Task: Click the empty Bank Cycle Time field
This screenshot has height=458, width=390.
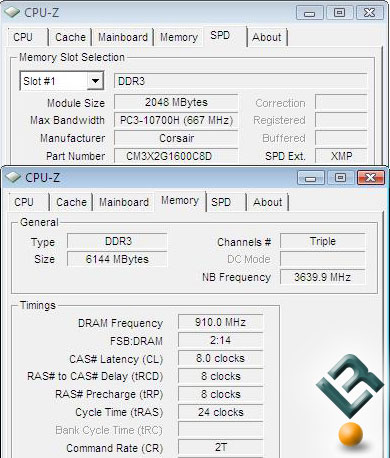Action: (220, 430)
